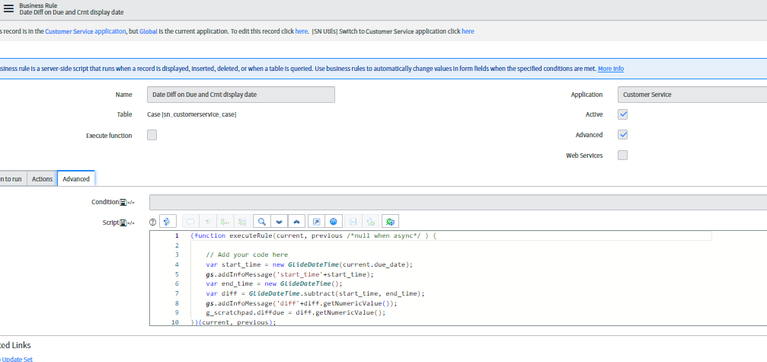Click the addInfoMessage 'diff' line
Viewport: 767px width, 362px height.
click(x=302, y=303)
